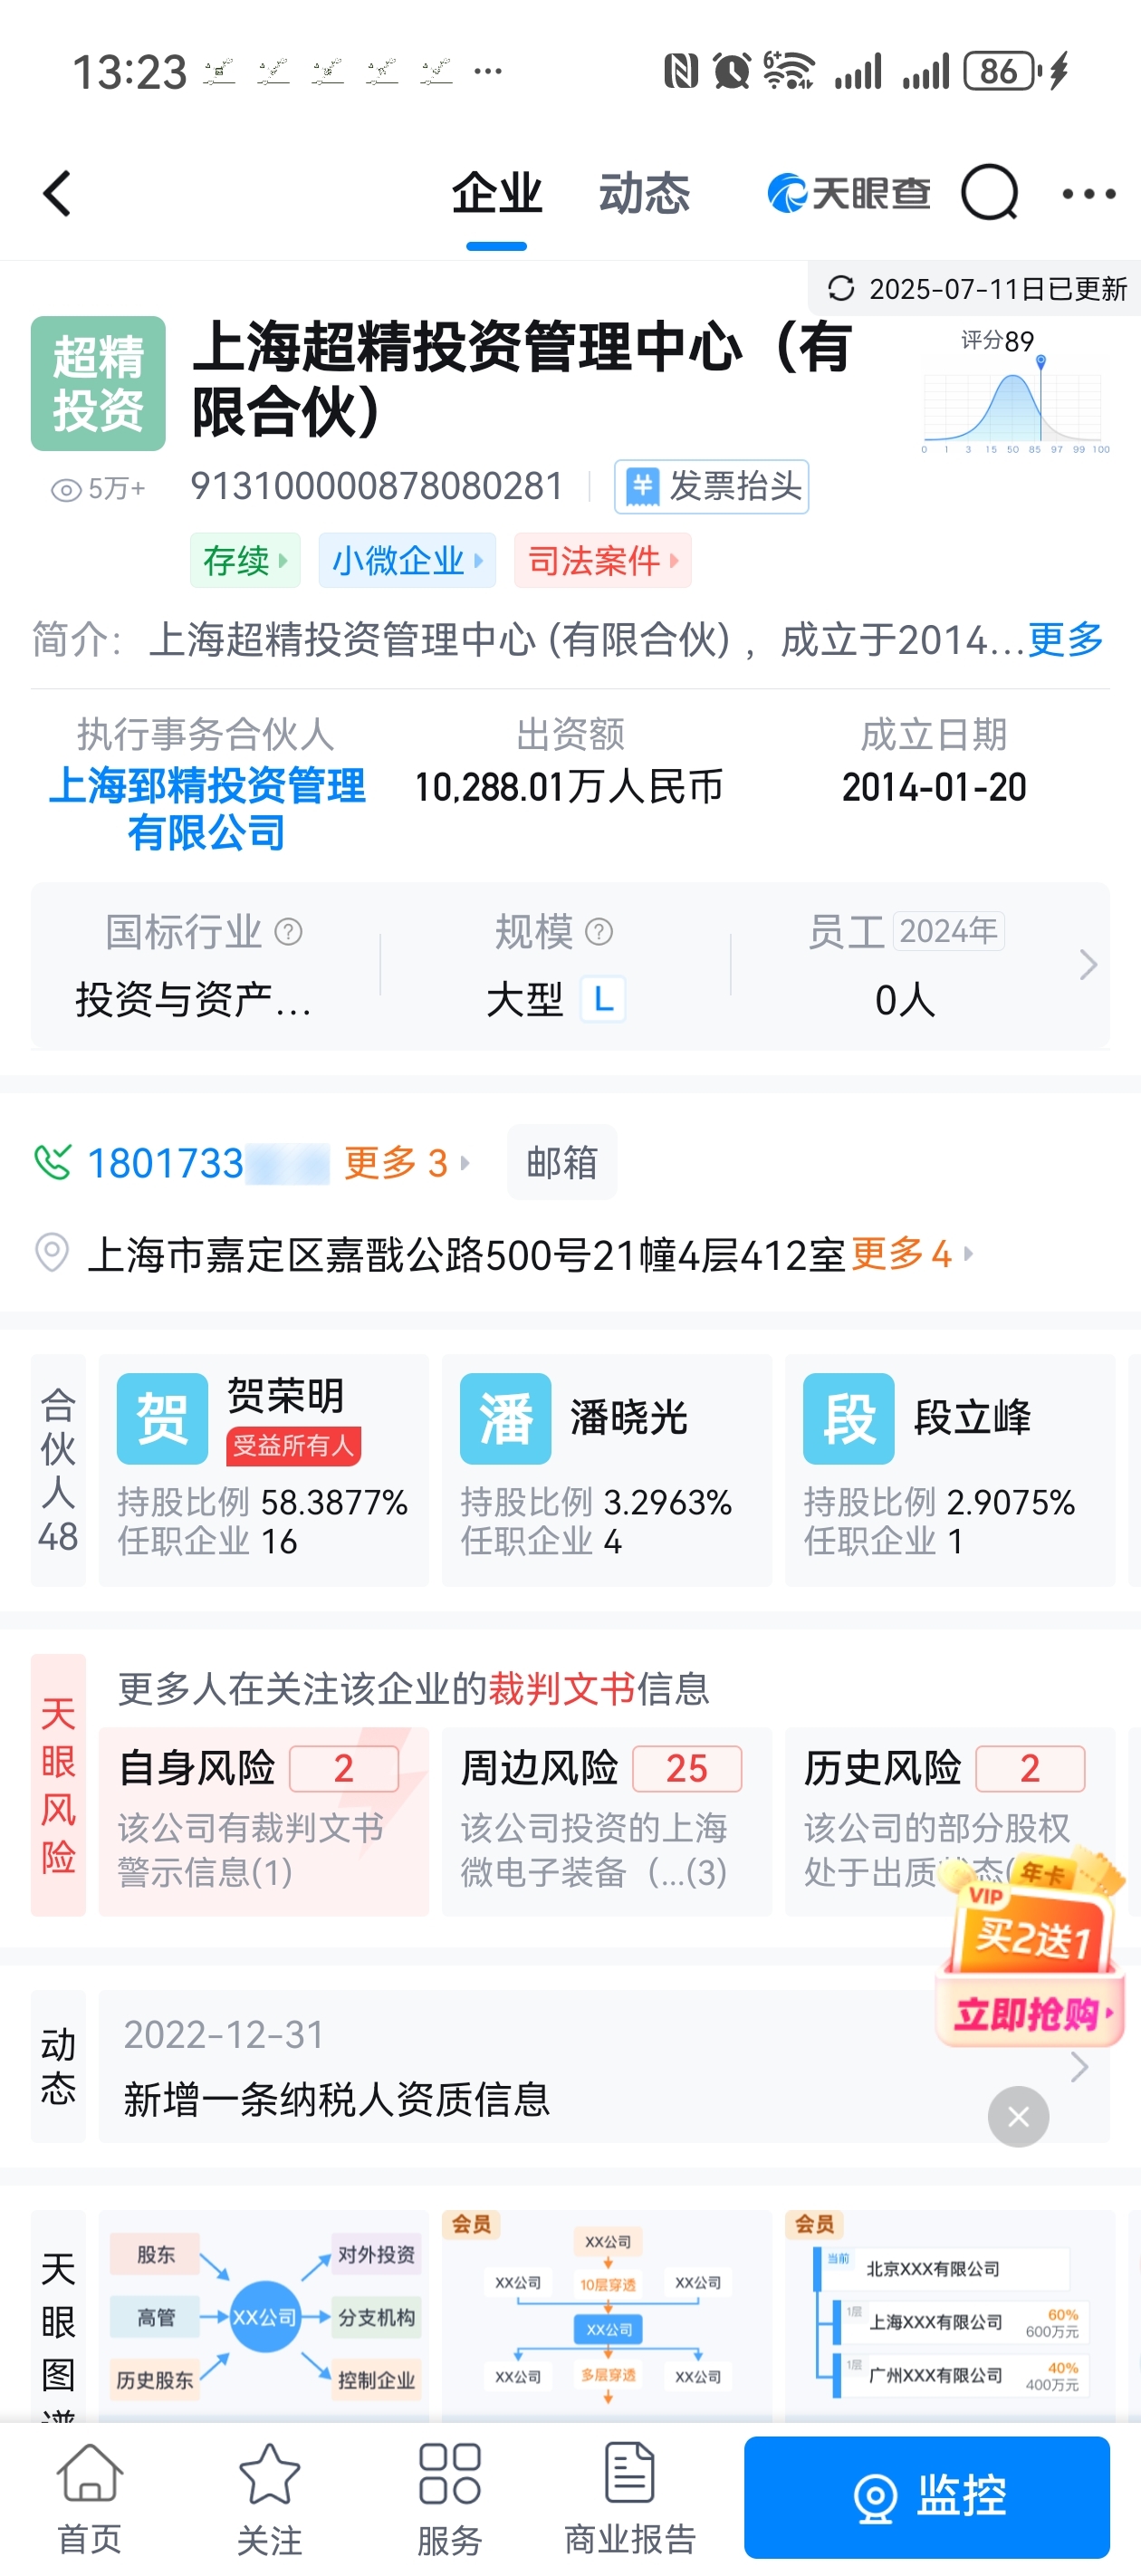The image size is (1141, 2576).
Task: Tap the alarm status bar icon
Action: (x=731, y=71)
